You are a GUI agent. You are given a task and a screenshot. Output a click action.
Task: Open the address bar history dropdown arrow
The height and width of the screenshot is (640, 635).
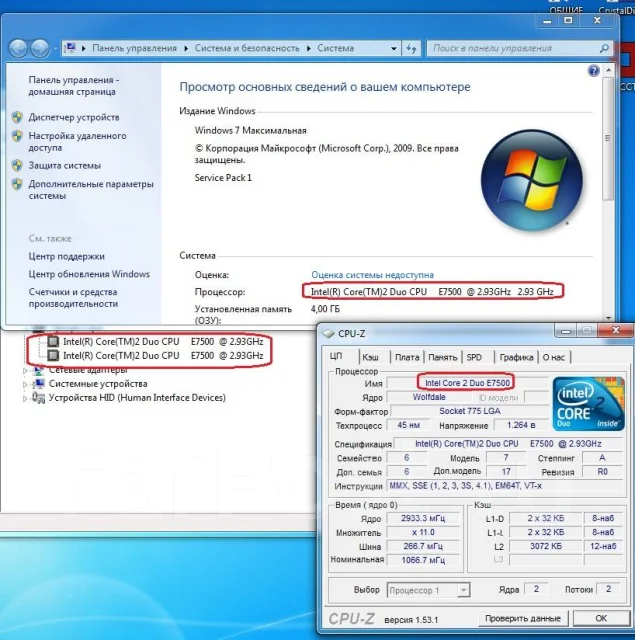393,49
